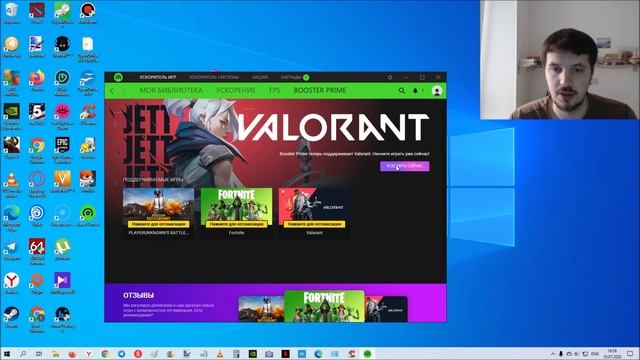The image size is (640, 360).
Task: Switch to the АКЦИИ top tab
Action: [260, 77]
